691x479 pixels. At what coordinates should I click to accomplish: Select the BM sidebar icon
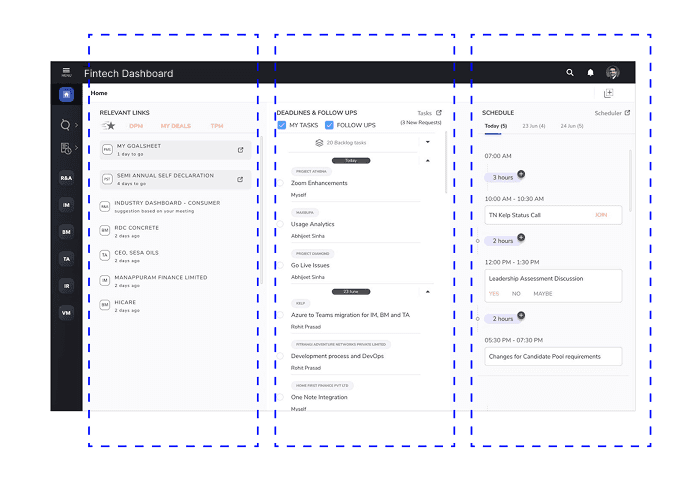point(66,232)
